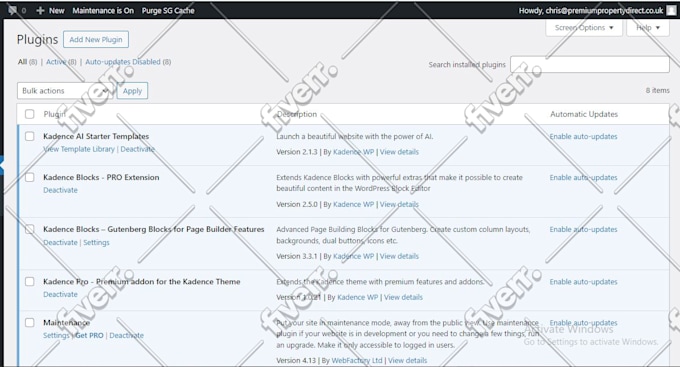View details for Maintenance version 4.13
680x367 pixels.
(408, 360)
